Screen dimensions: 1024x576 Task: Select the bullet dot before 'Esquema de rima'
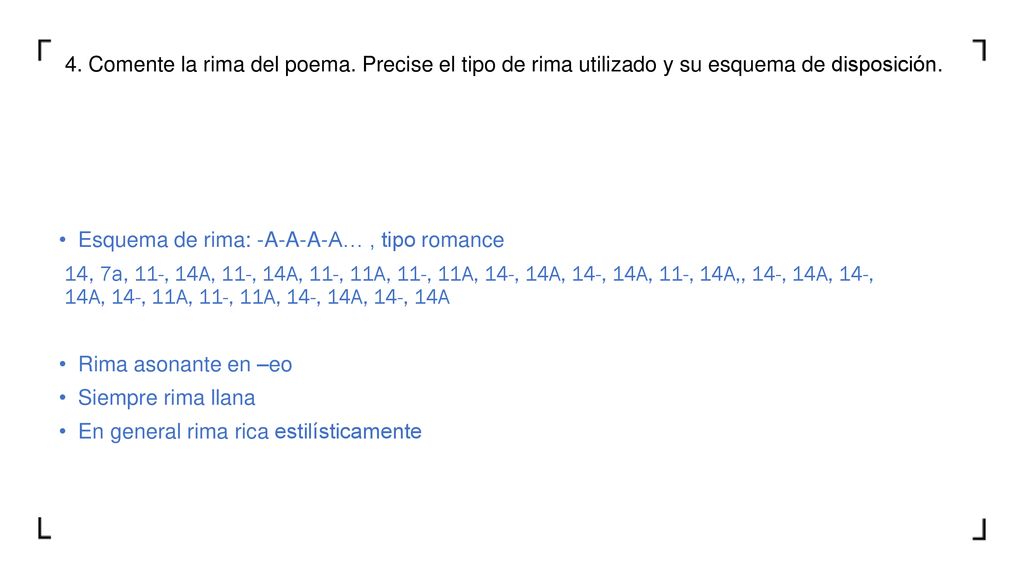63,240
